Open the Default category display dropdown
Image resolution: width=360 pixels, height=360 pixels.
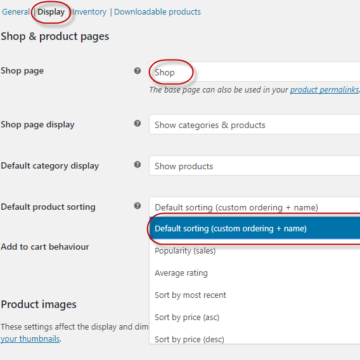pyautogui.click(x=255, y=166)
